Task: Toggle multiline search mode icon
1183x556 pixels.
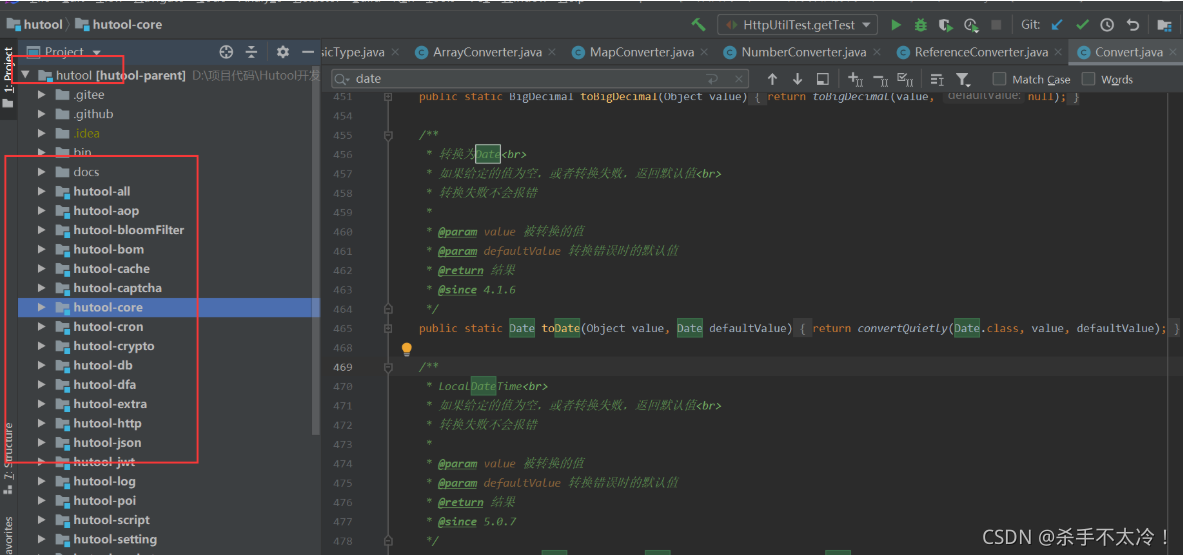Action: pyautogui.click(x=937, y=79)
